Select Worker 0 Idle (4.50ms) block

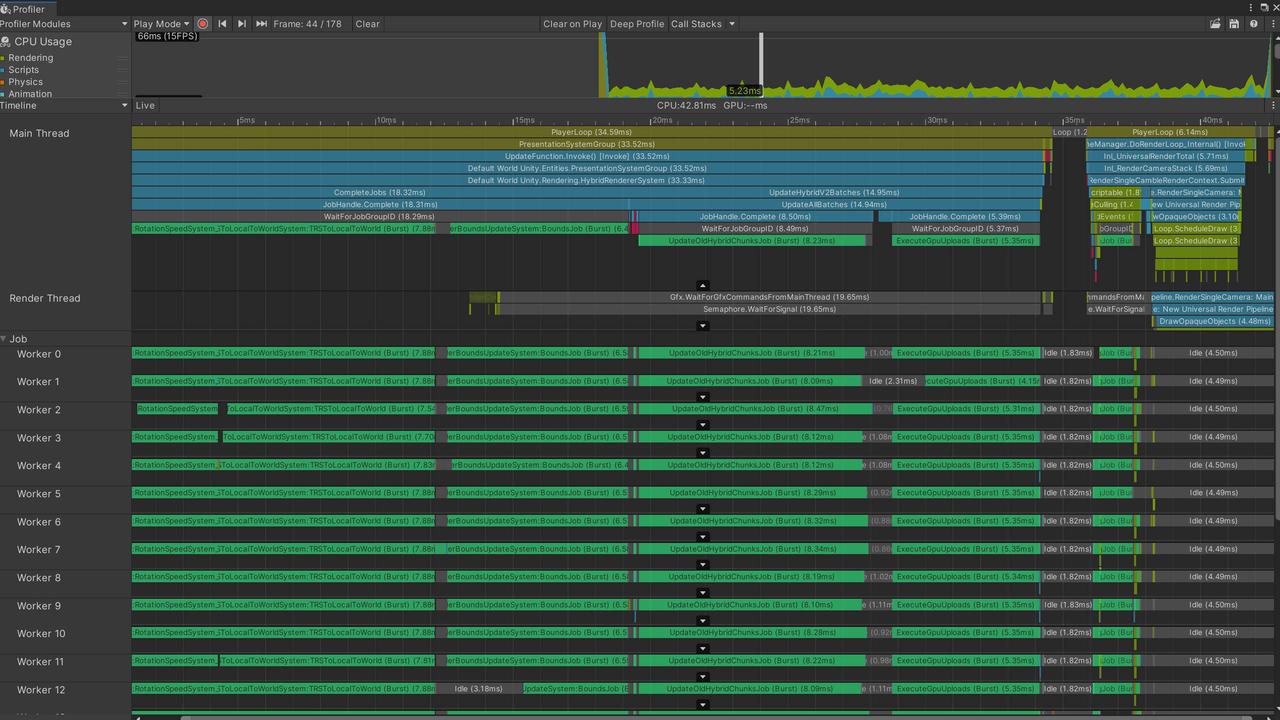(1213, 353)
